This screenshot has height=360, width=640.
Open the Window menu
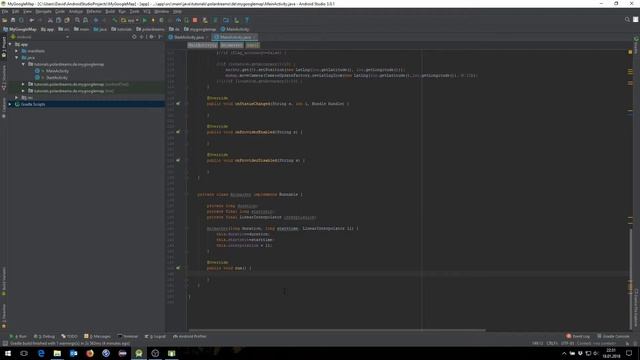[x=162, y=11]
